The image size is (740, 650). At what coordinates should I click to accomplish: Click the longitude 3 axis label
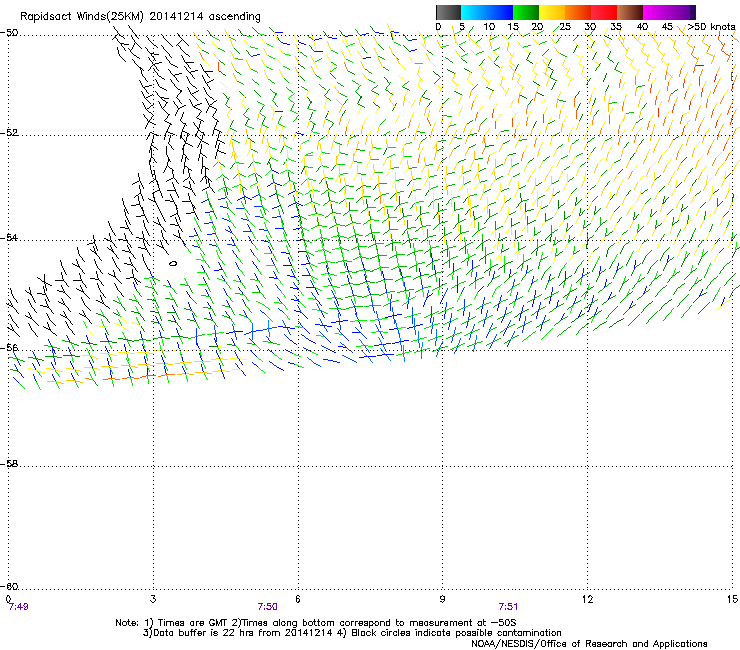tap(153, 599)
